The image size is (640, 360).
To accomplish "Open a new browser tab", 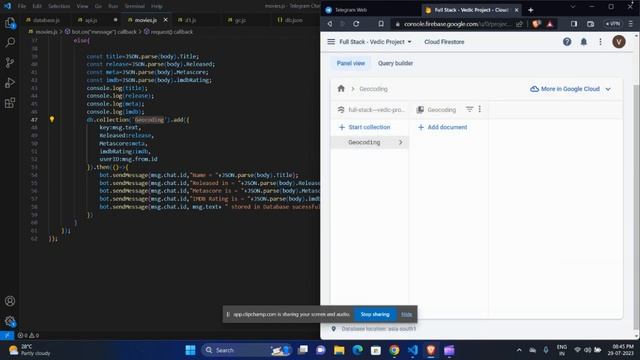I will [531, 10].
